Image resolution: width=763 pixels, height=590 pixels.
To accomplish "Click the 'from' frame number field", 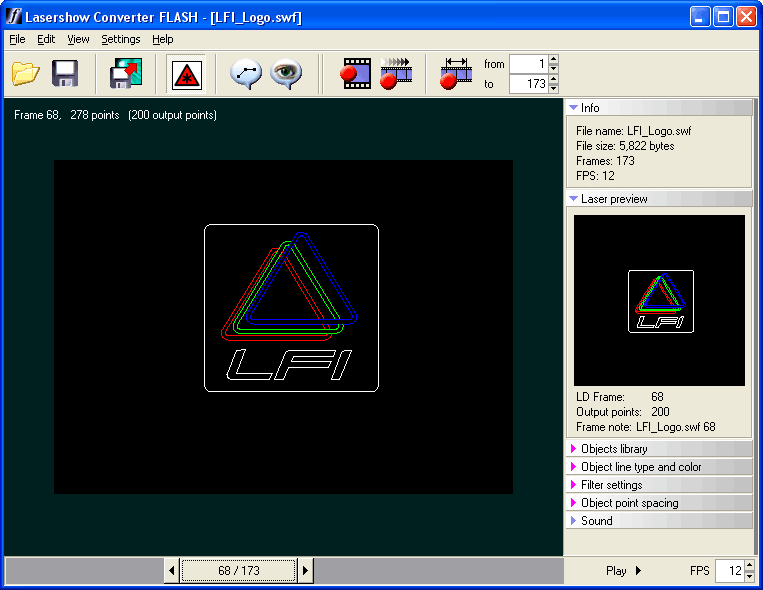I will [x=529, y=64].
